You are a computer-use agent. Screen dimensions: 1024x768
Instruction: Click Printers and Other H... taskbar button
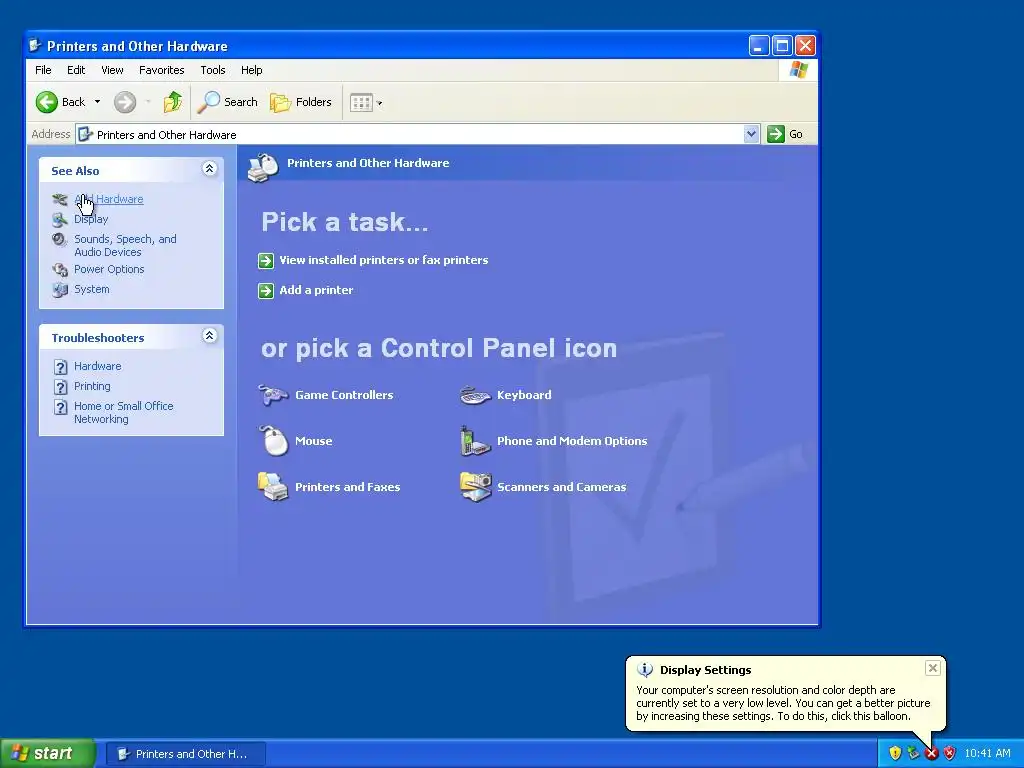pos(185,754)
